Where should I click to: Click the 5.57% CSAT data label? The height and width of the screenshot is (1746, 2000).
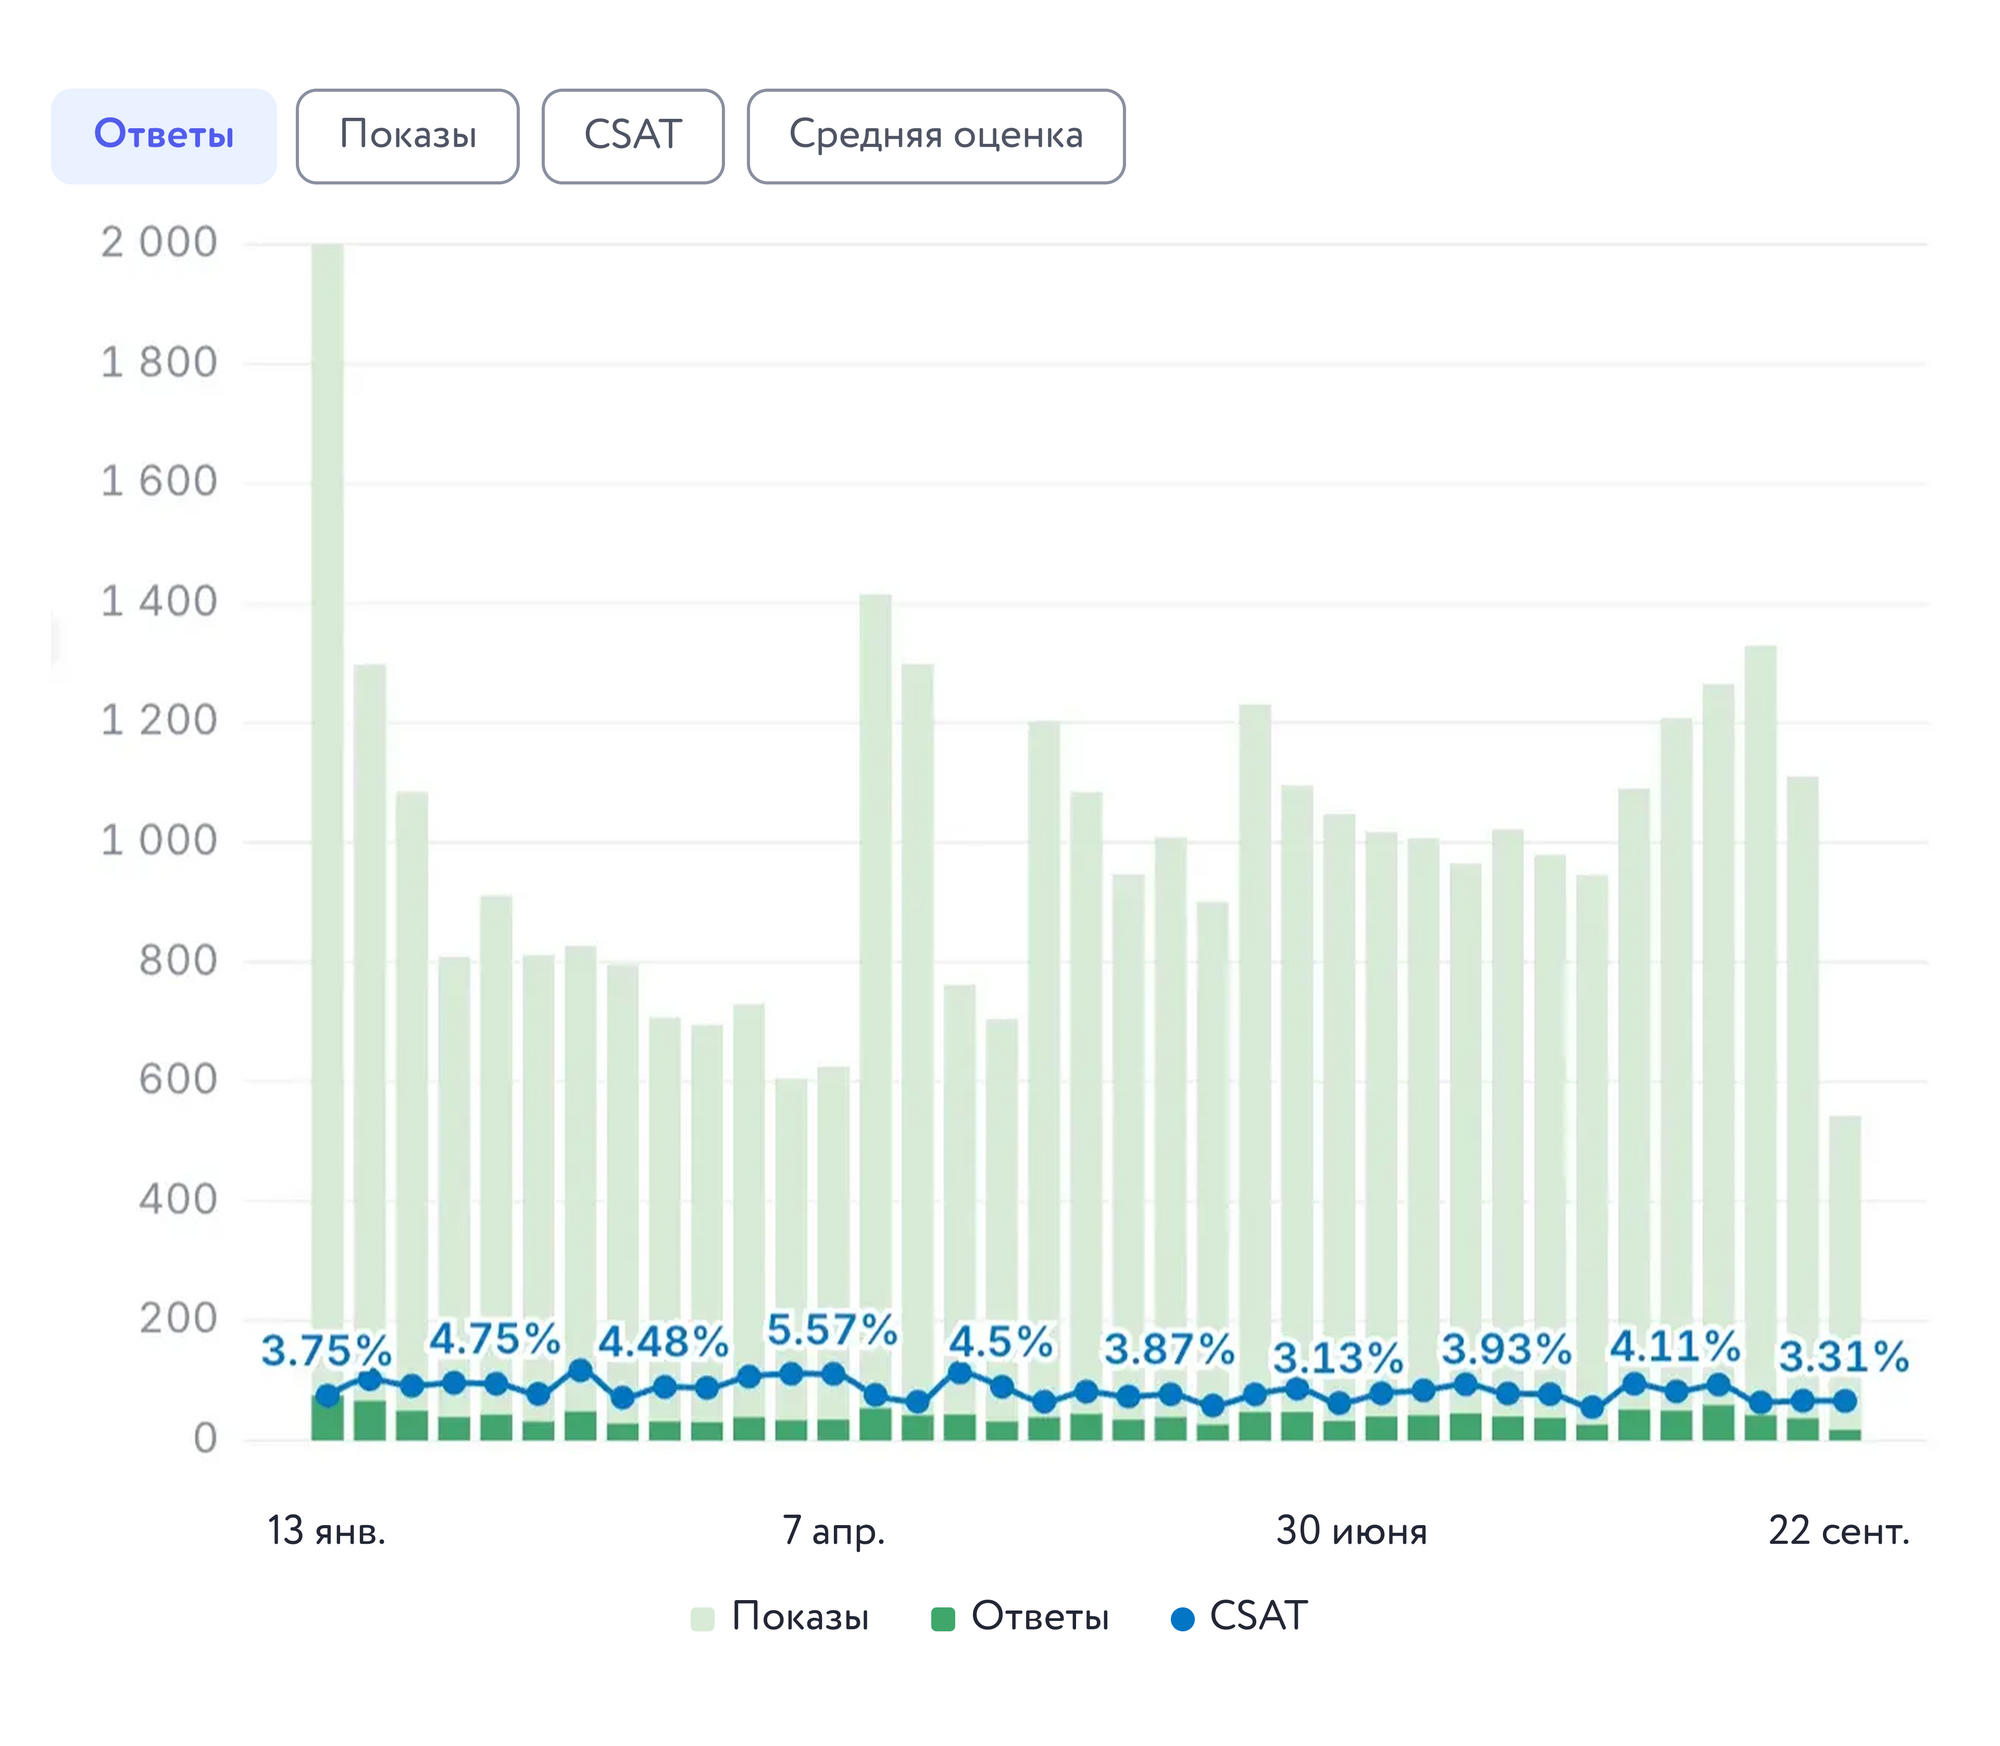[x=832, y=1330]
